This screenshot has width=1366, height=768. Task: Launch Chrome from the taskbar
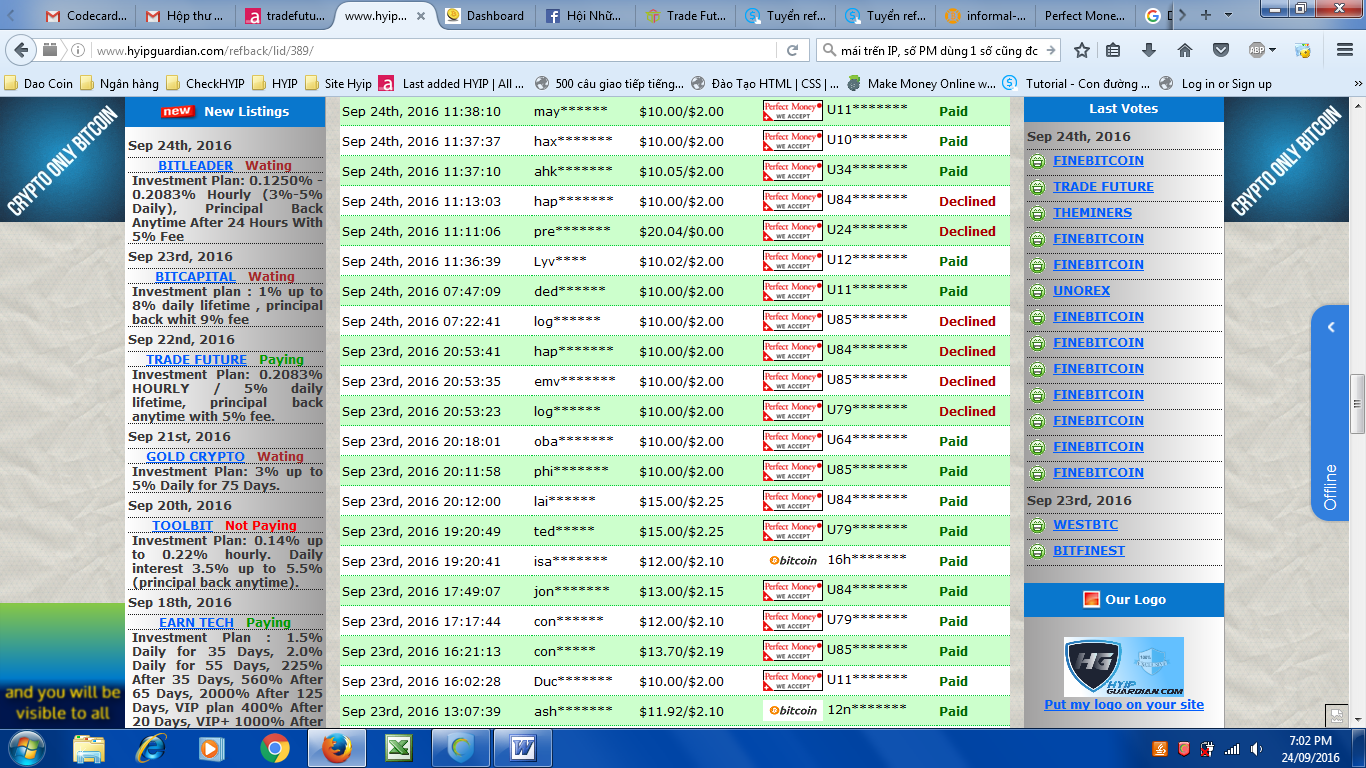tap(275, 748)
